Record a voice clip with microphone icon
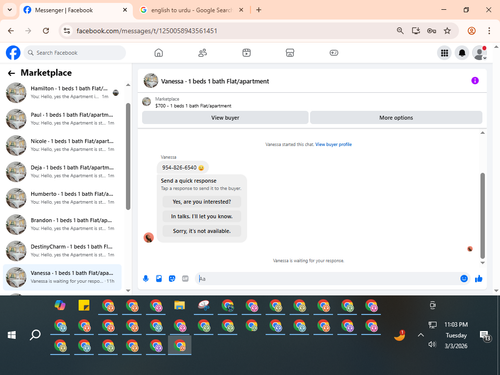The width and height of the screenshot is (500, 375). point(146,279)
